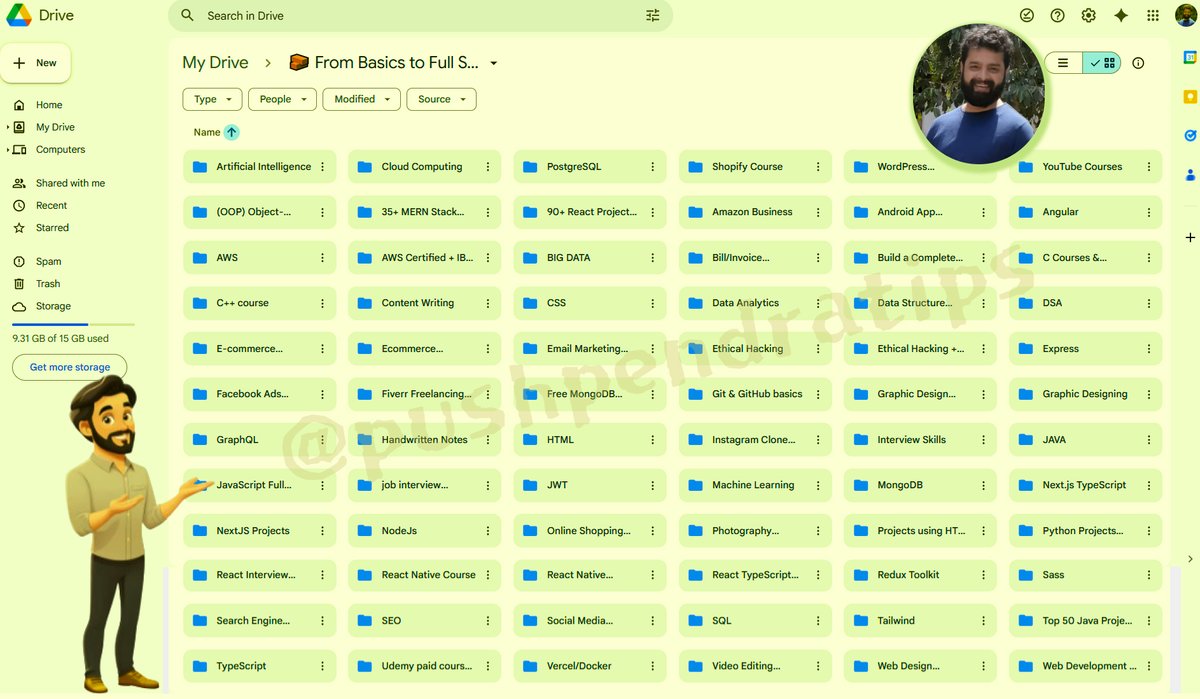Select the Tailwind folder

pyautogui.click(x=920, y=621)
